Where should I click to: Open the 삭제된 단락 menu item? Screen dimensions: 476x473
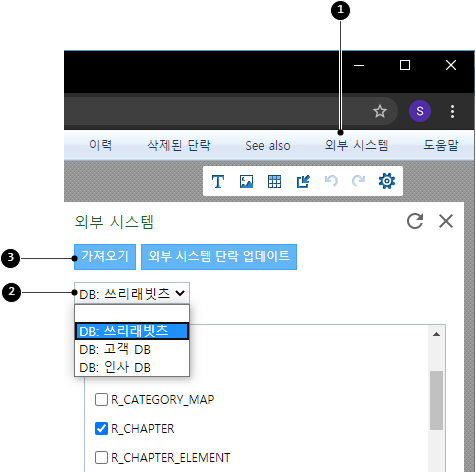179,145
